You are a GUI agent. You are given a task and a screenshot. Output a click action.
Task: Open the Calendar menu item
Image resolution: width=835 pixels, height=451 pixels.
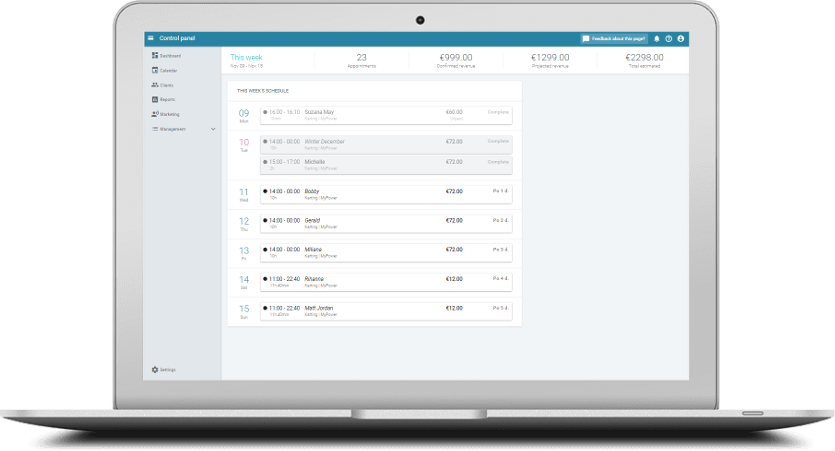click(x=169, y=71)
